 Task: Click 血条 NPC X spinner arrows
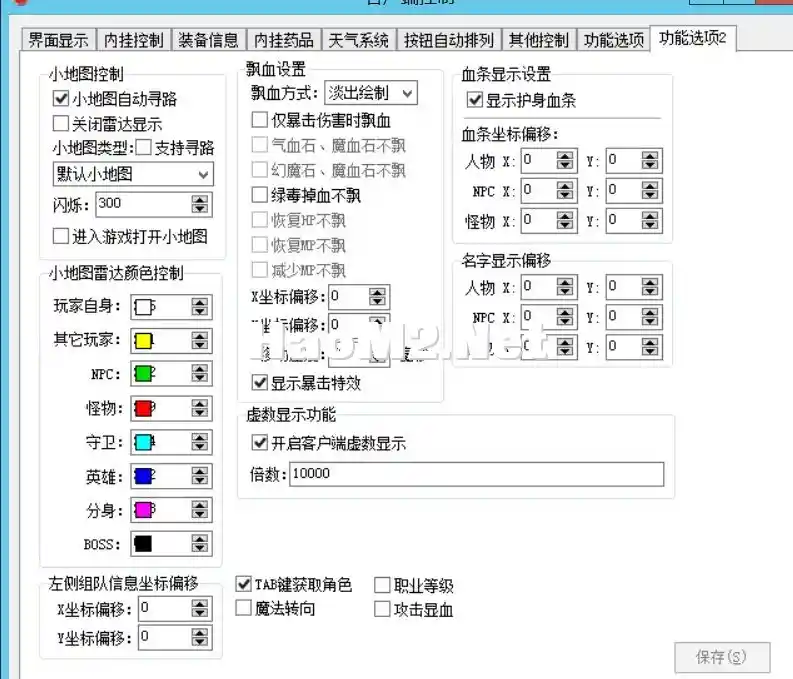click(565, 191)
